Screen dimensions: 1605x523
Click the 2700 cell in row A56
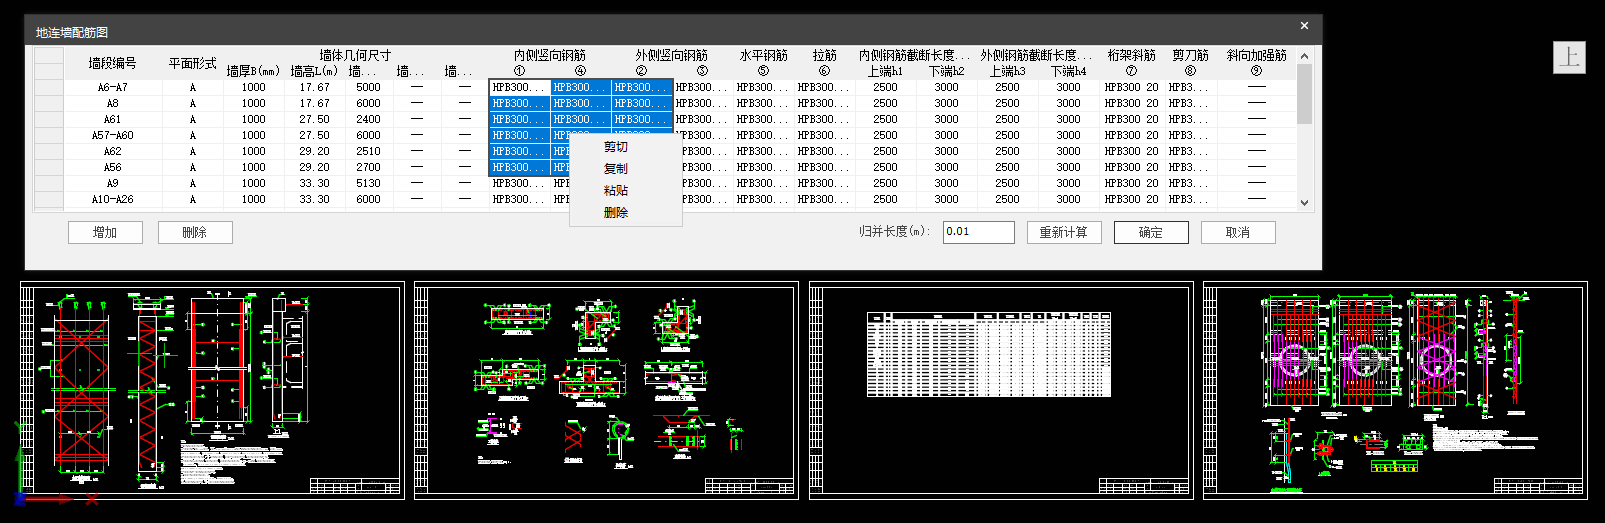[x=368, y=168]
